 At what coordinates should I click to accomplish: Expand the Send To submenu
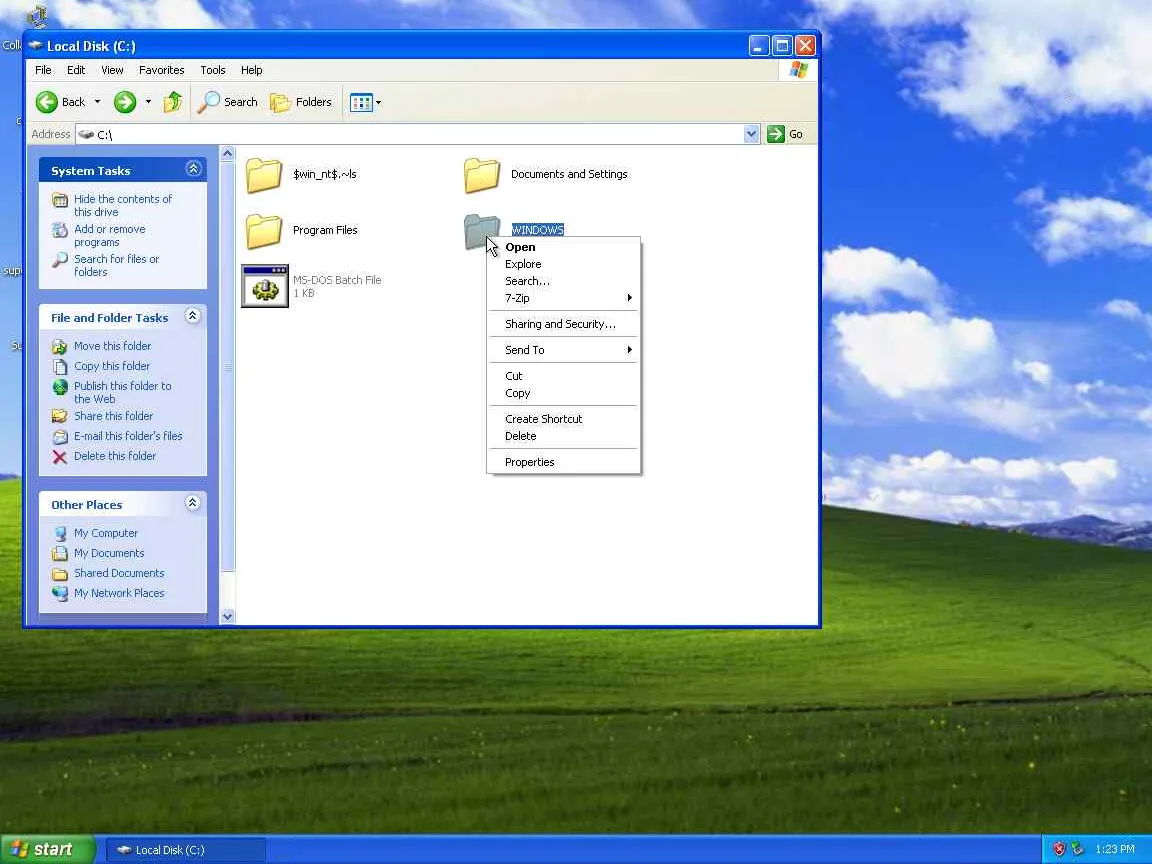(564, 350)
